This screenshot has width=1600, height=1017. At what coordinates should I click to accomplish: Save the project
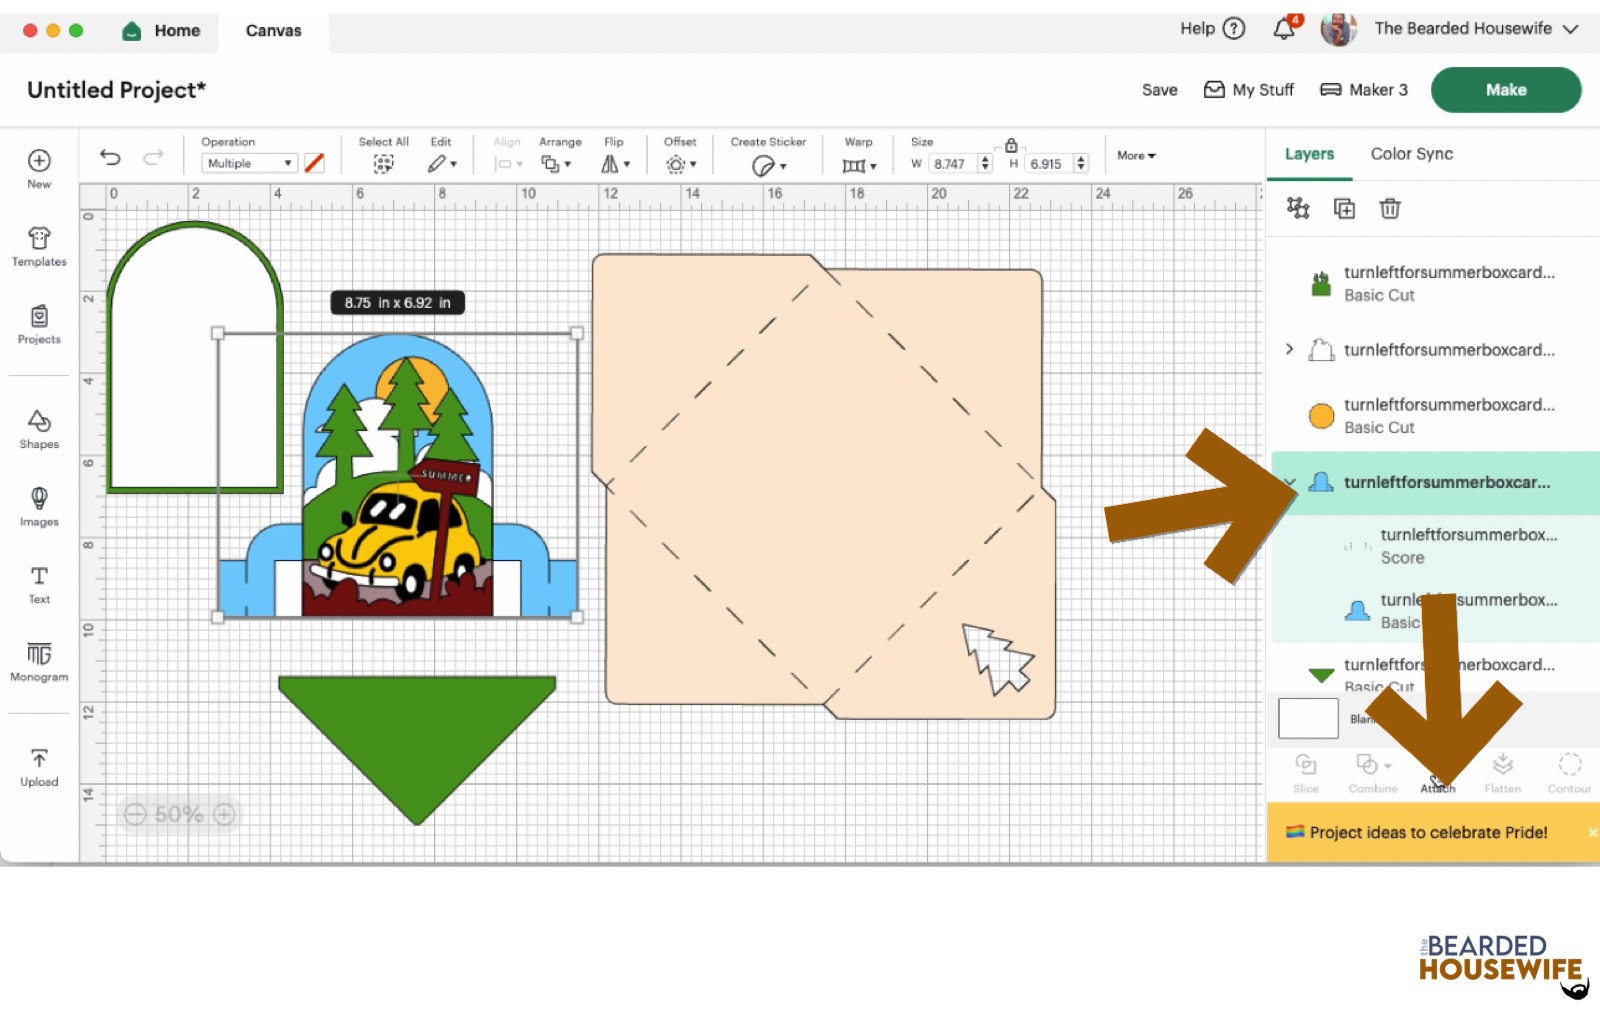click(x=1159, y=90)
